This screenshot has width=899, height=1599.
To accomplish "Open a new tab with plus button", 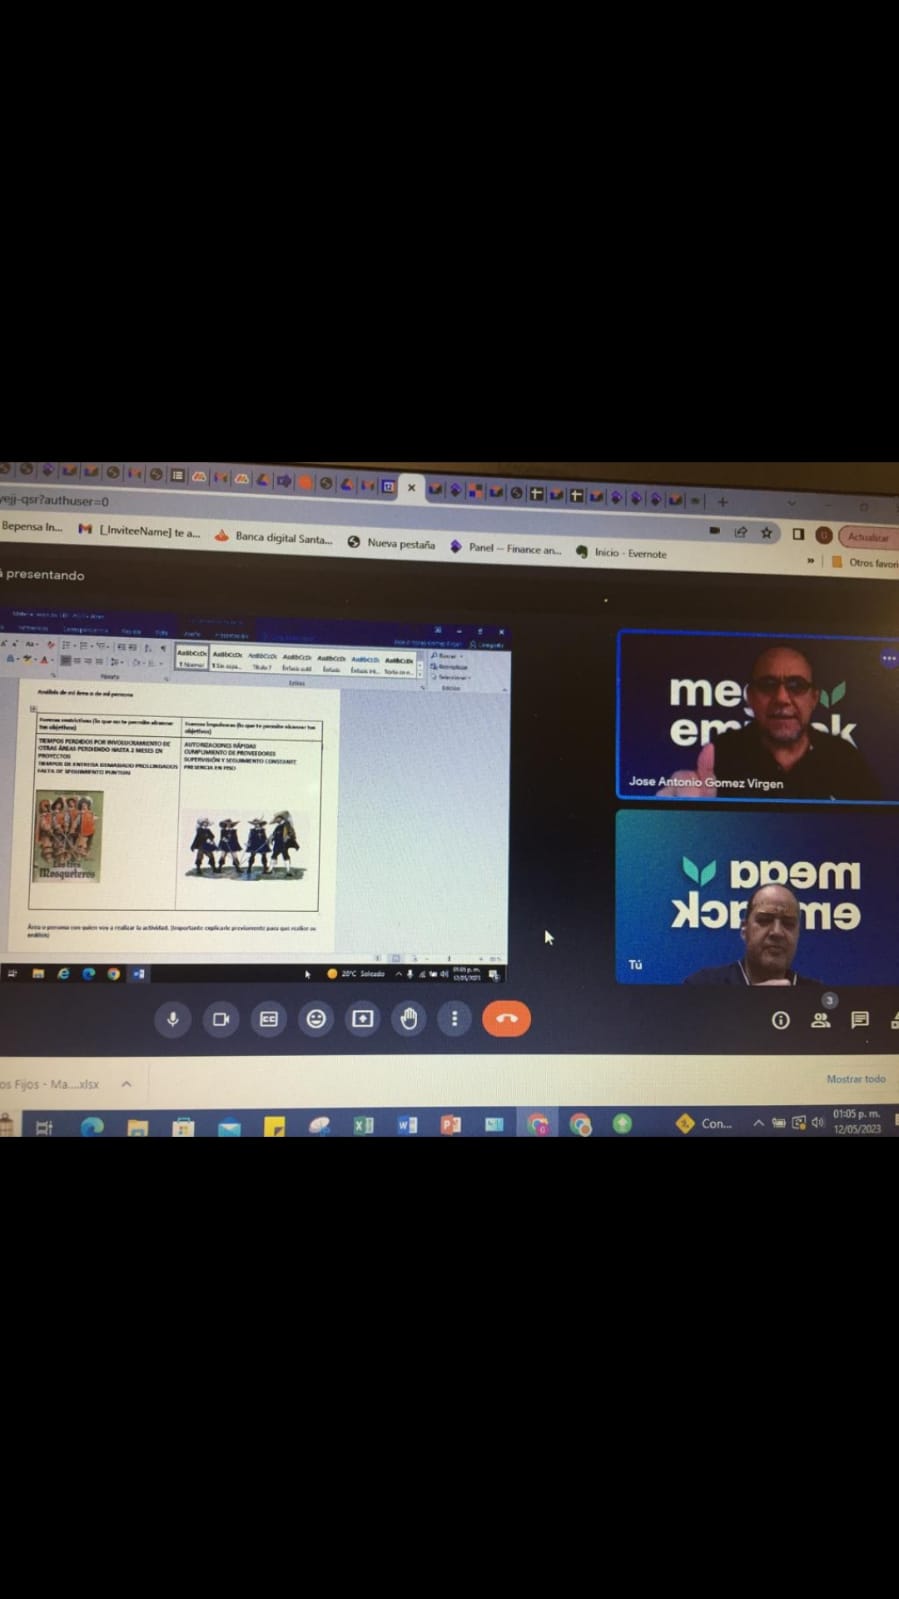I will point(722,501).
